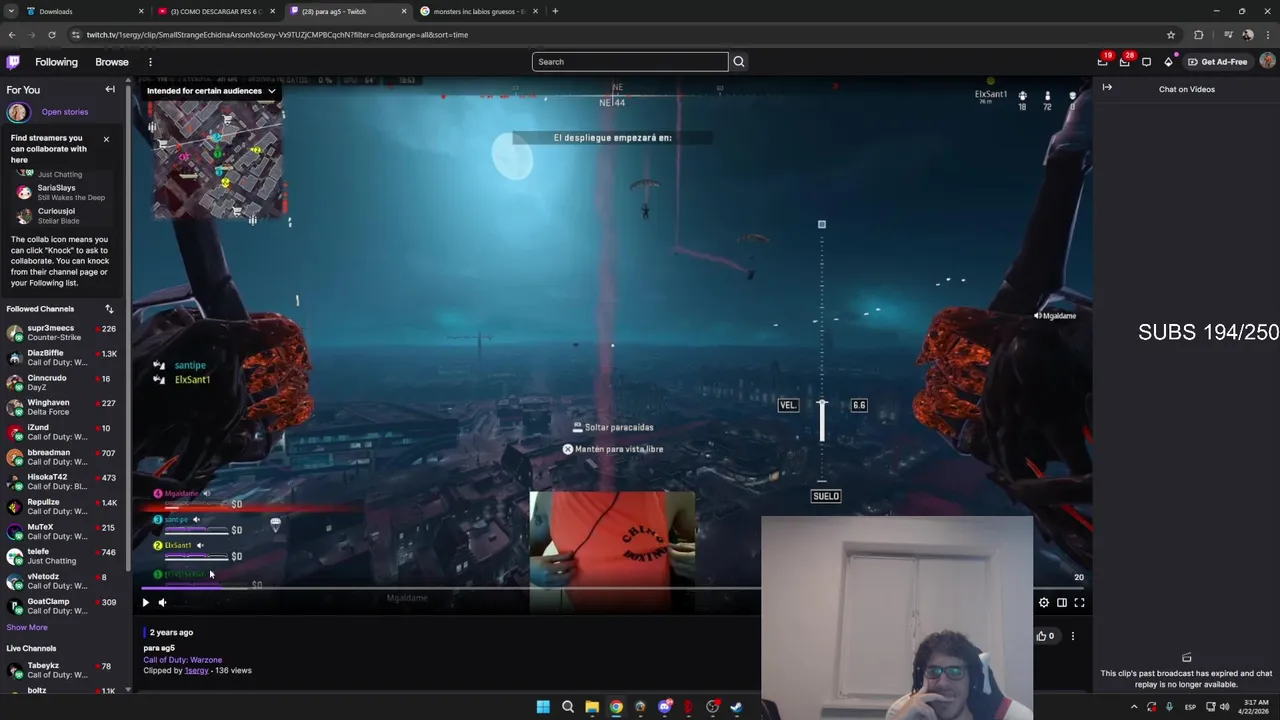The width and height of the screenshot is (1280, 720).
Task: Open the Browse page
Action: tap(112, 62)
